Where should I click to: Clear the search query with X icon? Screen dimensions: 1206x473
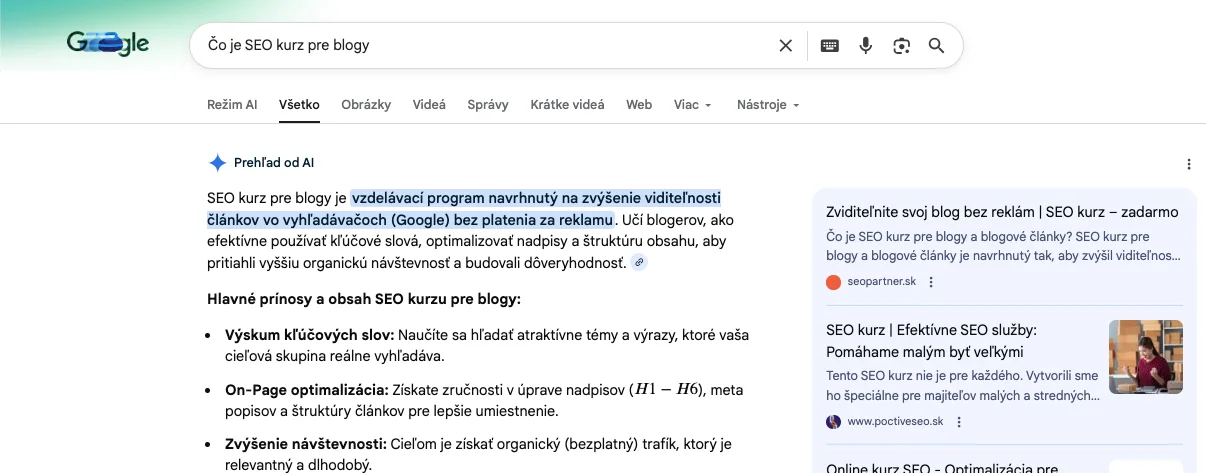pos(785,45)
